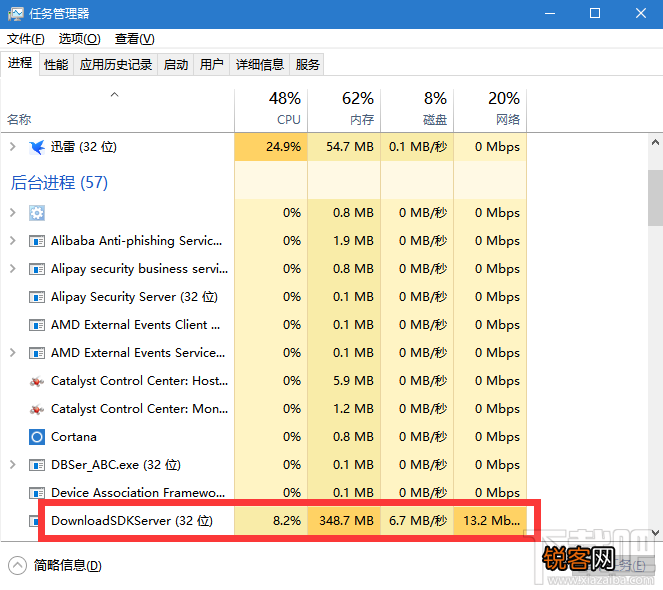
Task: Expand DBSer_ABC.exe (32 位) row
Action: 13,464
